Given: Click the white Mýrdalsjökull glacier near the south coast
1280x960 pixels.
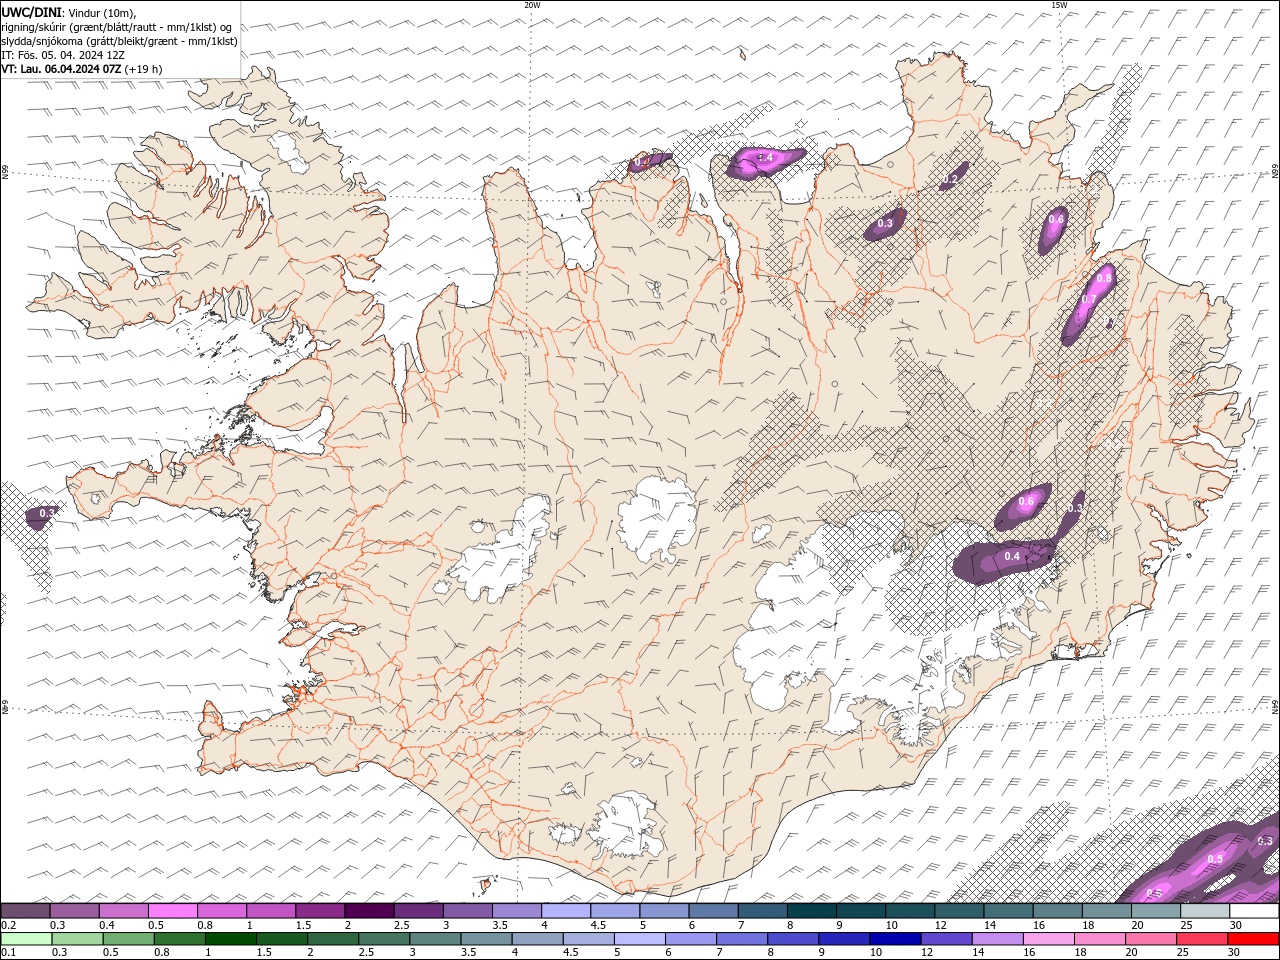Looking at the screenshot, I should pos(626,825).
